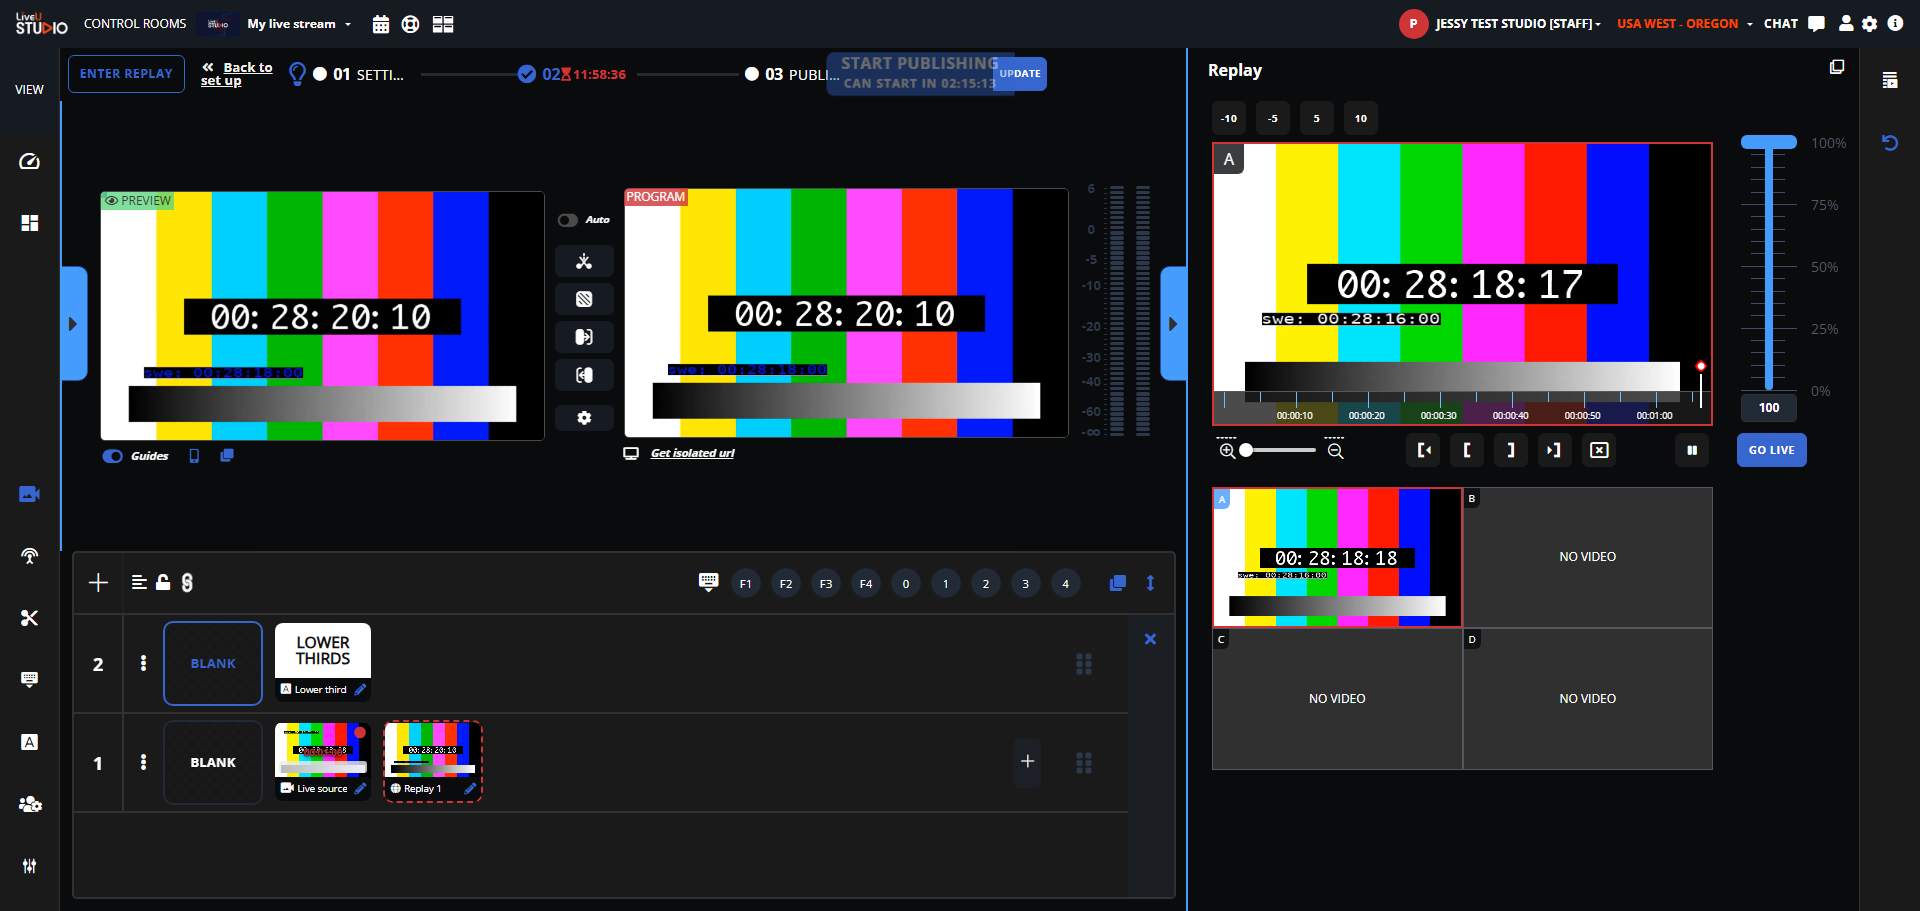Open the Control Rooms menu

[x=135, y=24]
